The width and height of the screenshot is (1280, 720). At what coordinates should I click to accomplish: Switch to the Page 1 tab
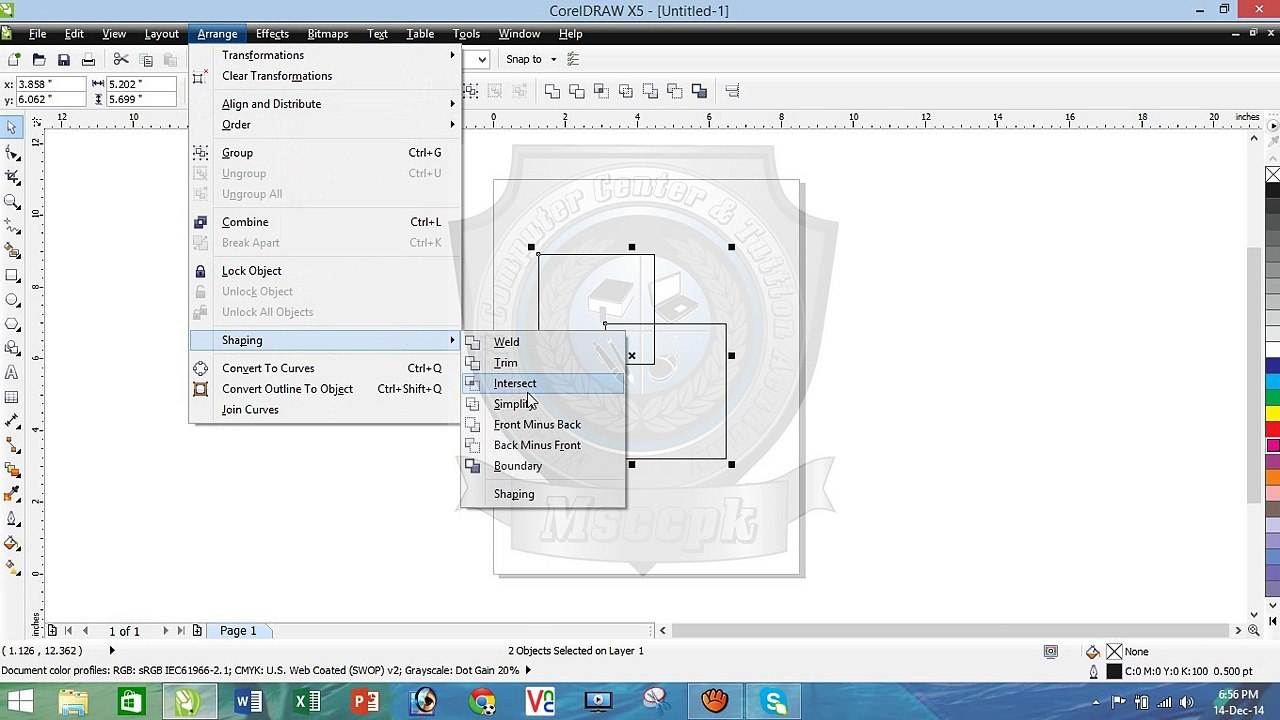point(238,631)
